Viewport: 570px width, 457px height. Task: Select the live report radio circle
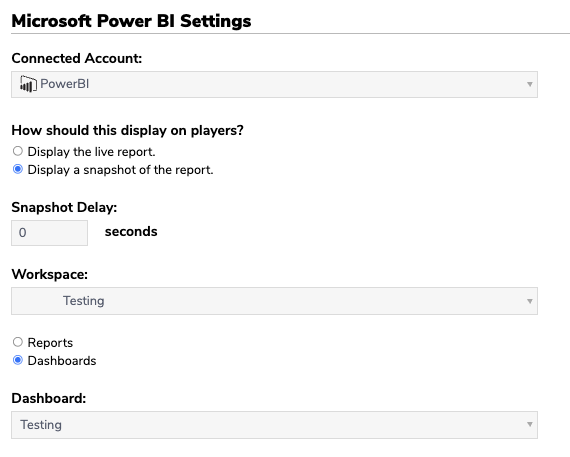pyautogui.click(x=17, y=151)
